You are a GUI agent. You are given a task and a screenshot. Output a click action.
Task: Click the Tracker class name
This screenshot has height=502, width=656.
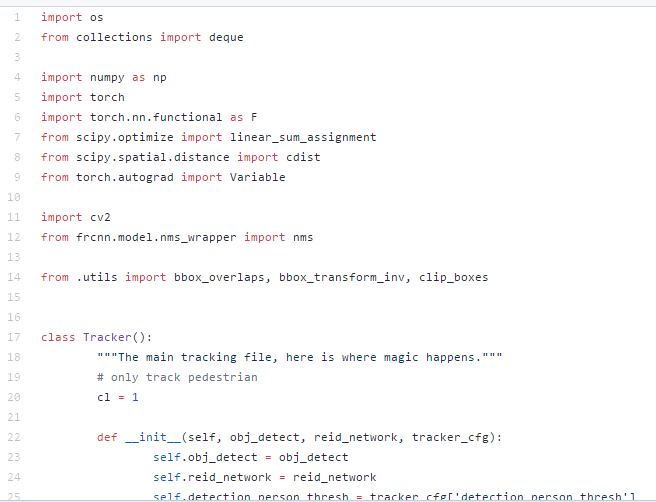coord(107,337)
